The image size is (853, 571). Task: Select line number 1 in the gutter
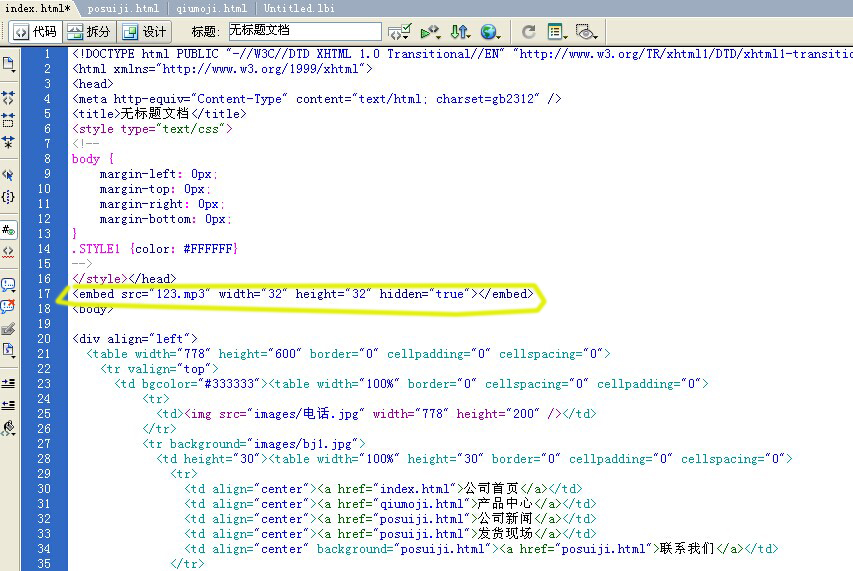pos(47,54)
